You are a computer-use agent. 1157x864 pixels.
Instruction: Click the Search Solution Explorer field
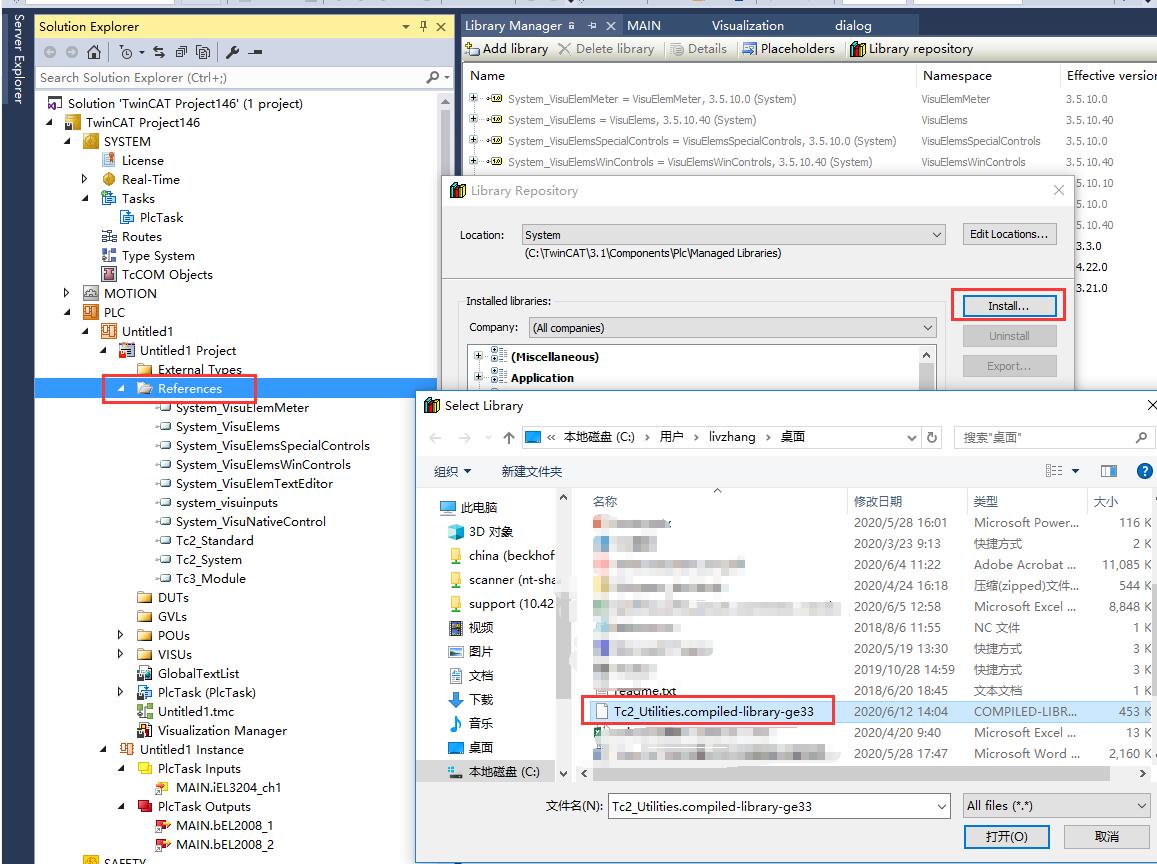[x=230, y=77]
